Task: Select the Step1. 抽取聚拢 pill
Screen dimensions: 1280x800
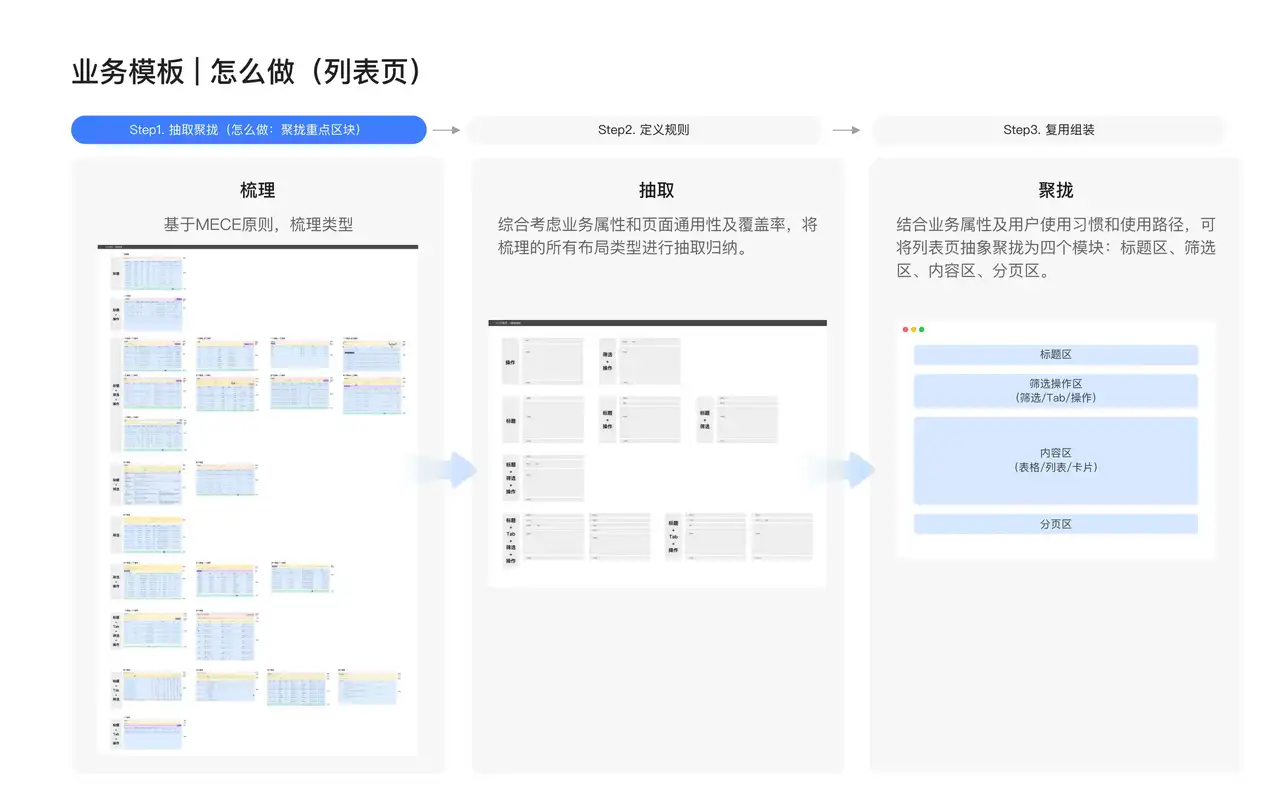Action: point(249,130)
